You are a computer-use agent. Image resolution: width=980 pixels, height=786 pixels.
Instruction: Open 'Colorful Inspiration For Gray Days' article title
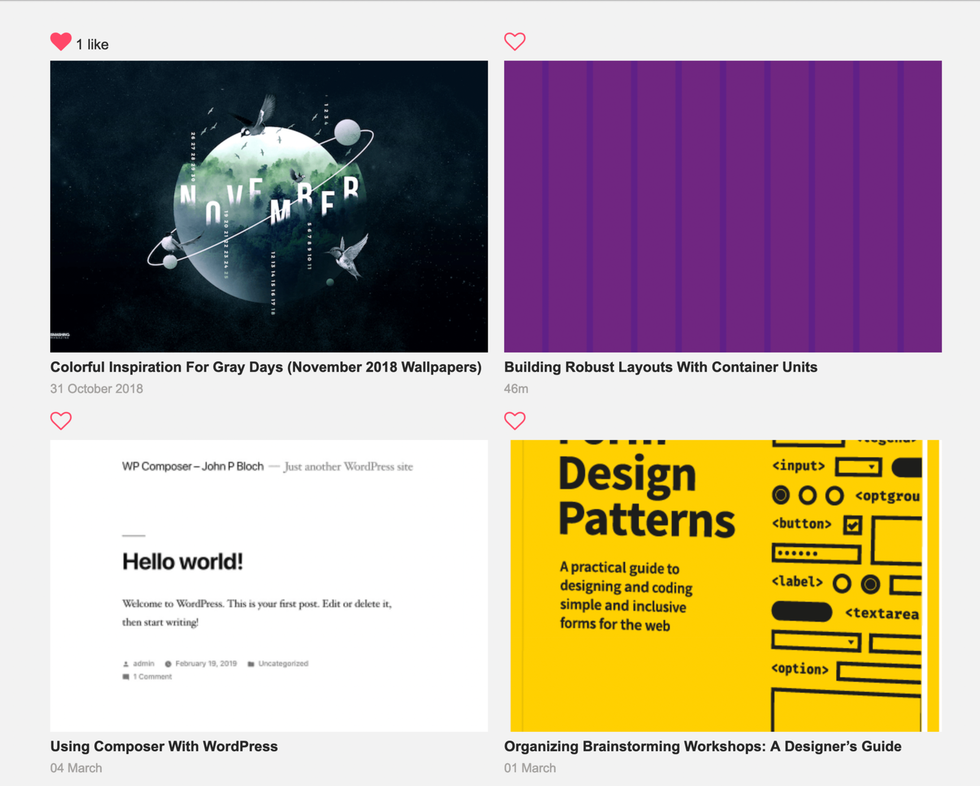coord(265,367)
